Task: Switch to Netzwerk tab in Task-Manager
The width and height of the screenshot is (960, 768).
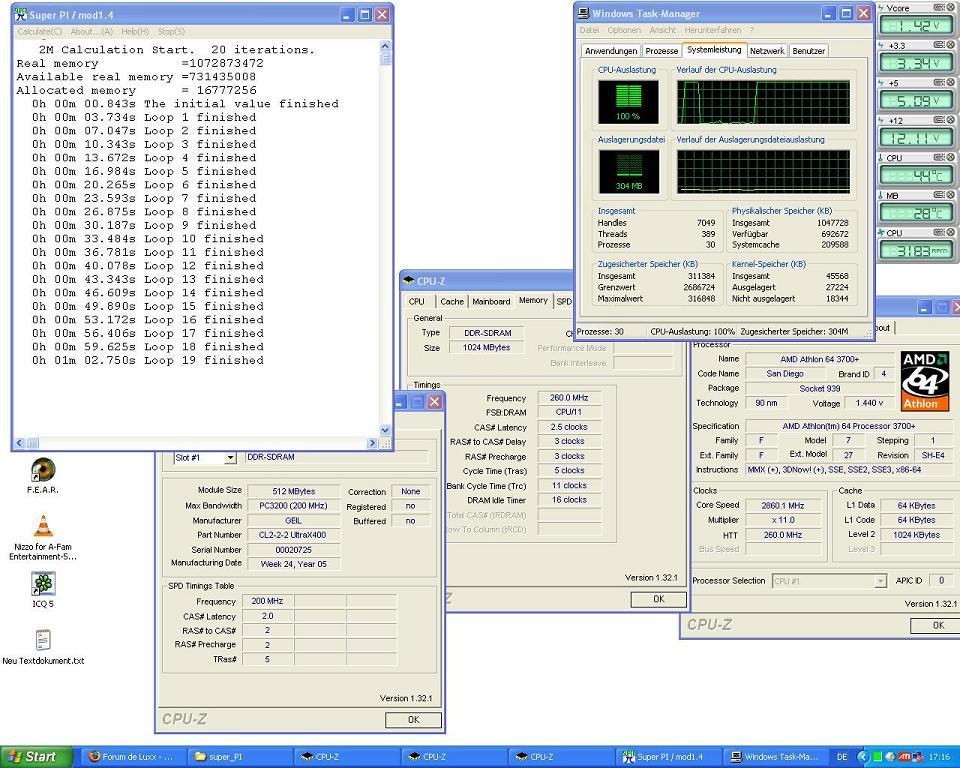Action: click(x=767, y=51)
